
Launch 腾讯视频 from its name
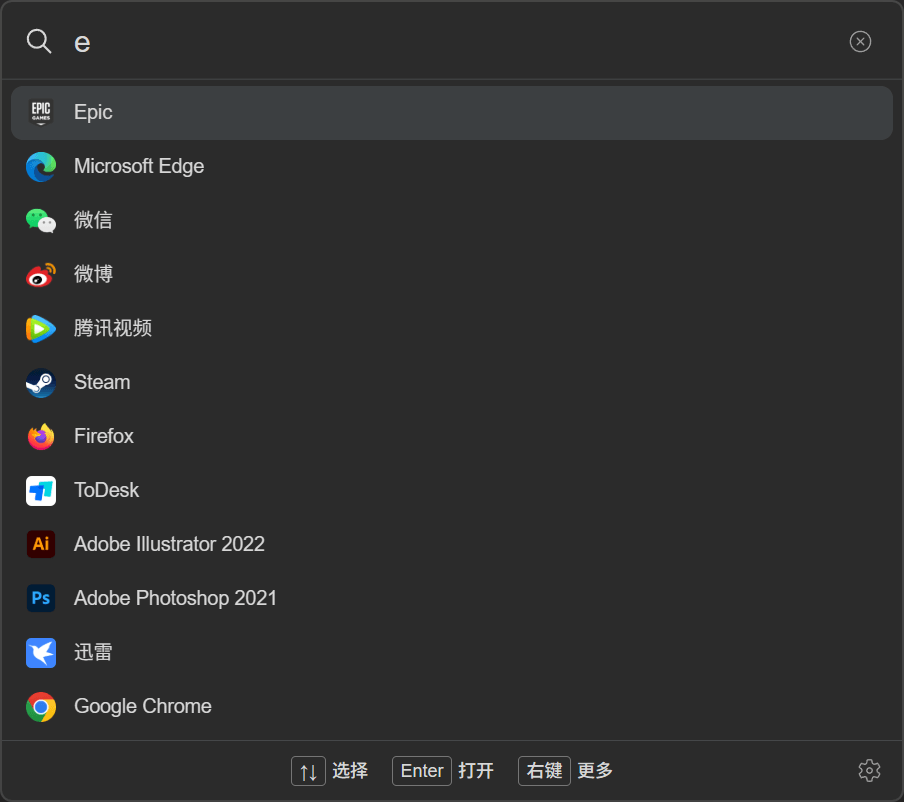[x=113, y=328]
